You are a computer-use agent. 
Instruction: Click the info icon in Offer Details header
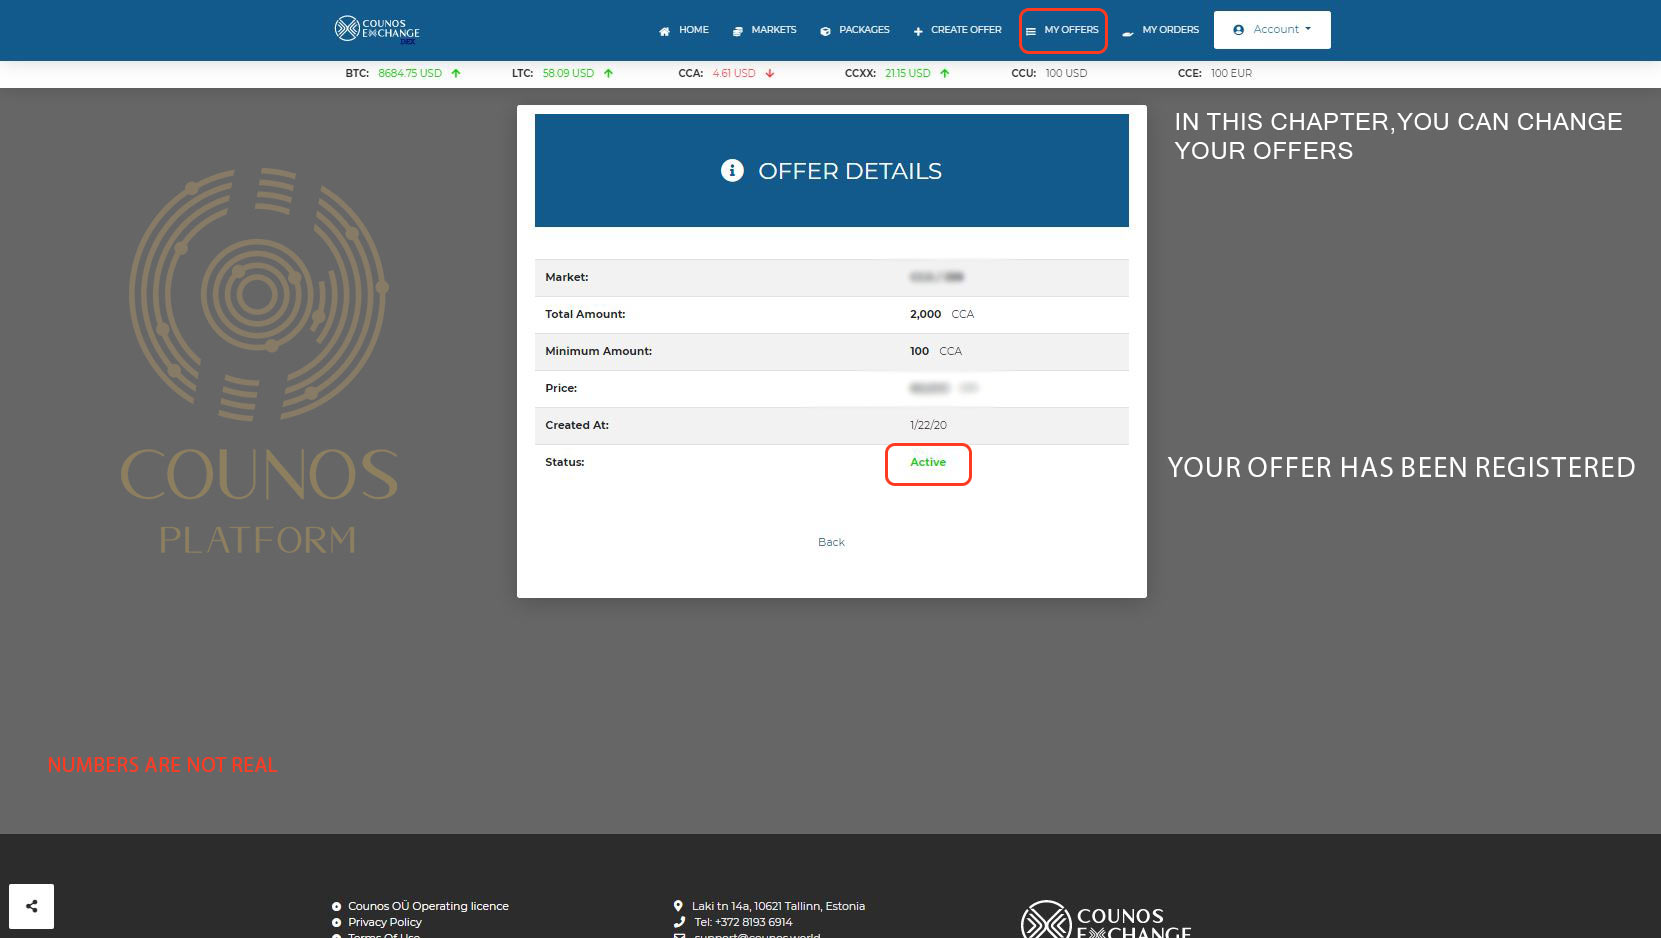[x=732, y=170]
